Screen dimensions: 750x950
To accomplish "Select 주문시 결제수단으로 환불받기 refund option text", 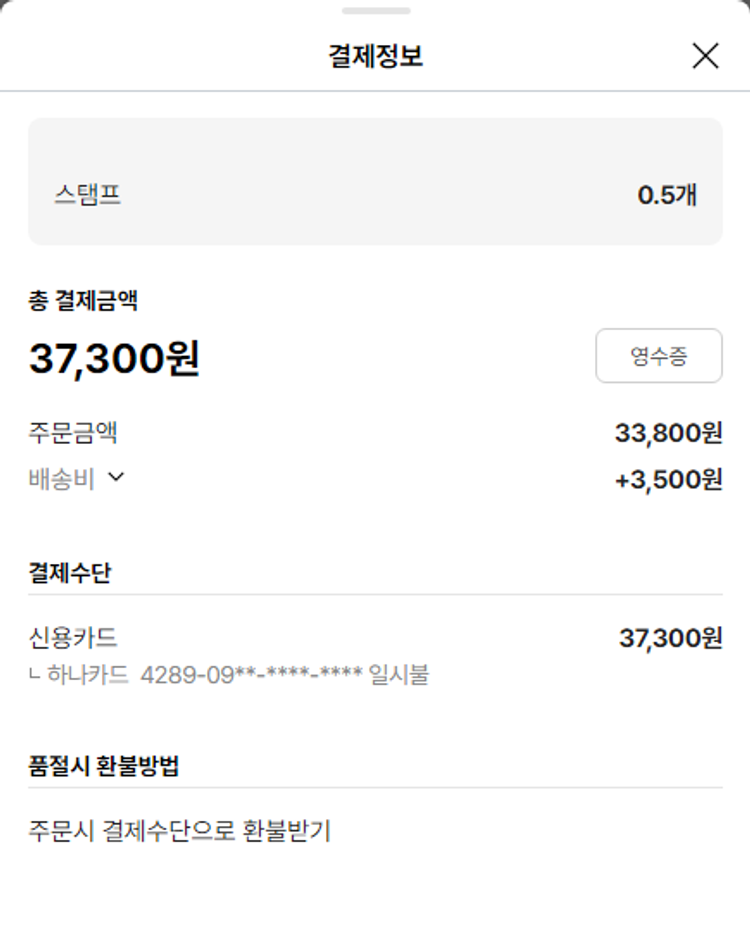I will [x=180, y=830].
